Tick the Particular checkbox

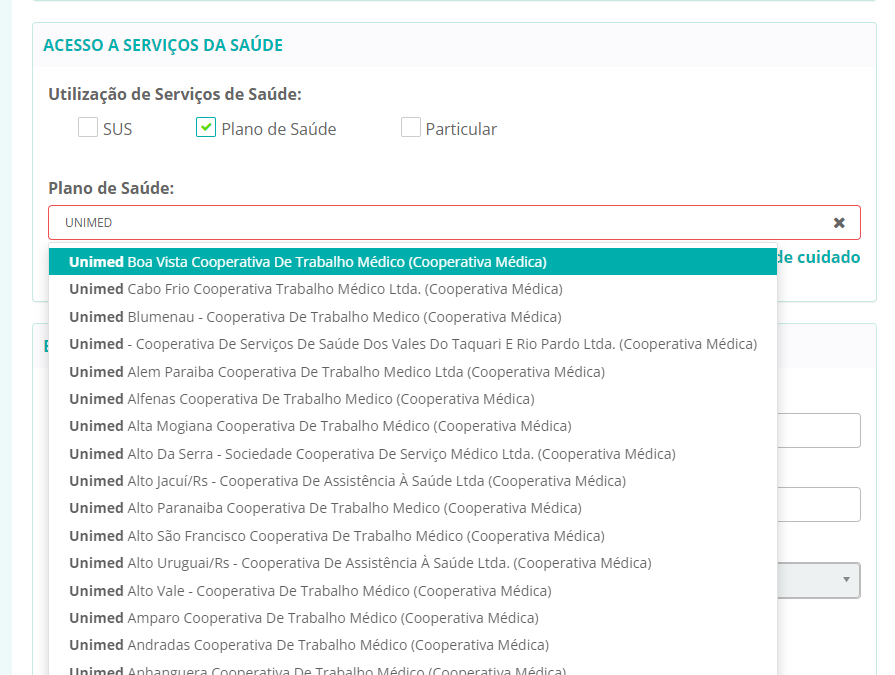point(410,128)
